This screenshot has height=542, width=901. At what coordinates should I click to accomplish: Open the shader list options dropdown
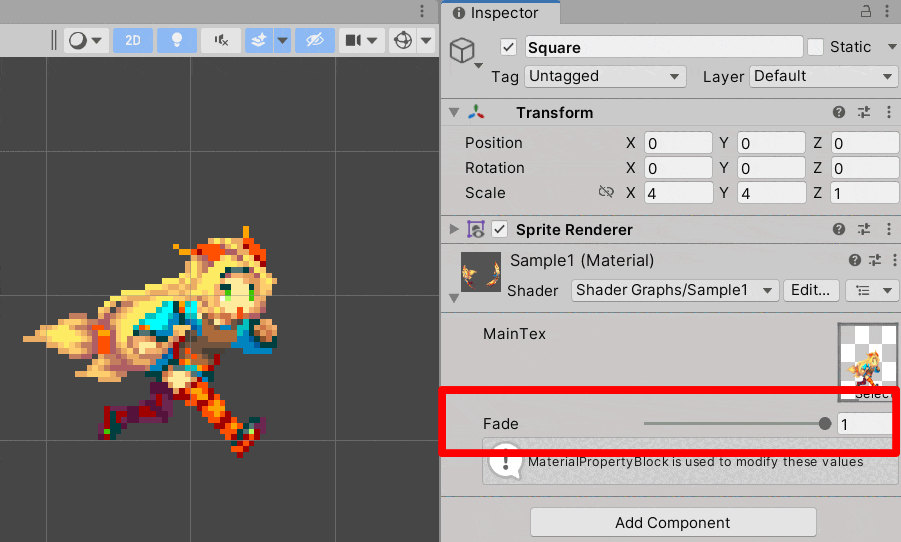(872, 290)
